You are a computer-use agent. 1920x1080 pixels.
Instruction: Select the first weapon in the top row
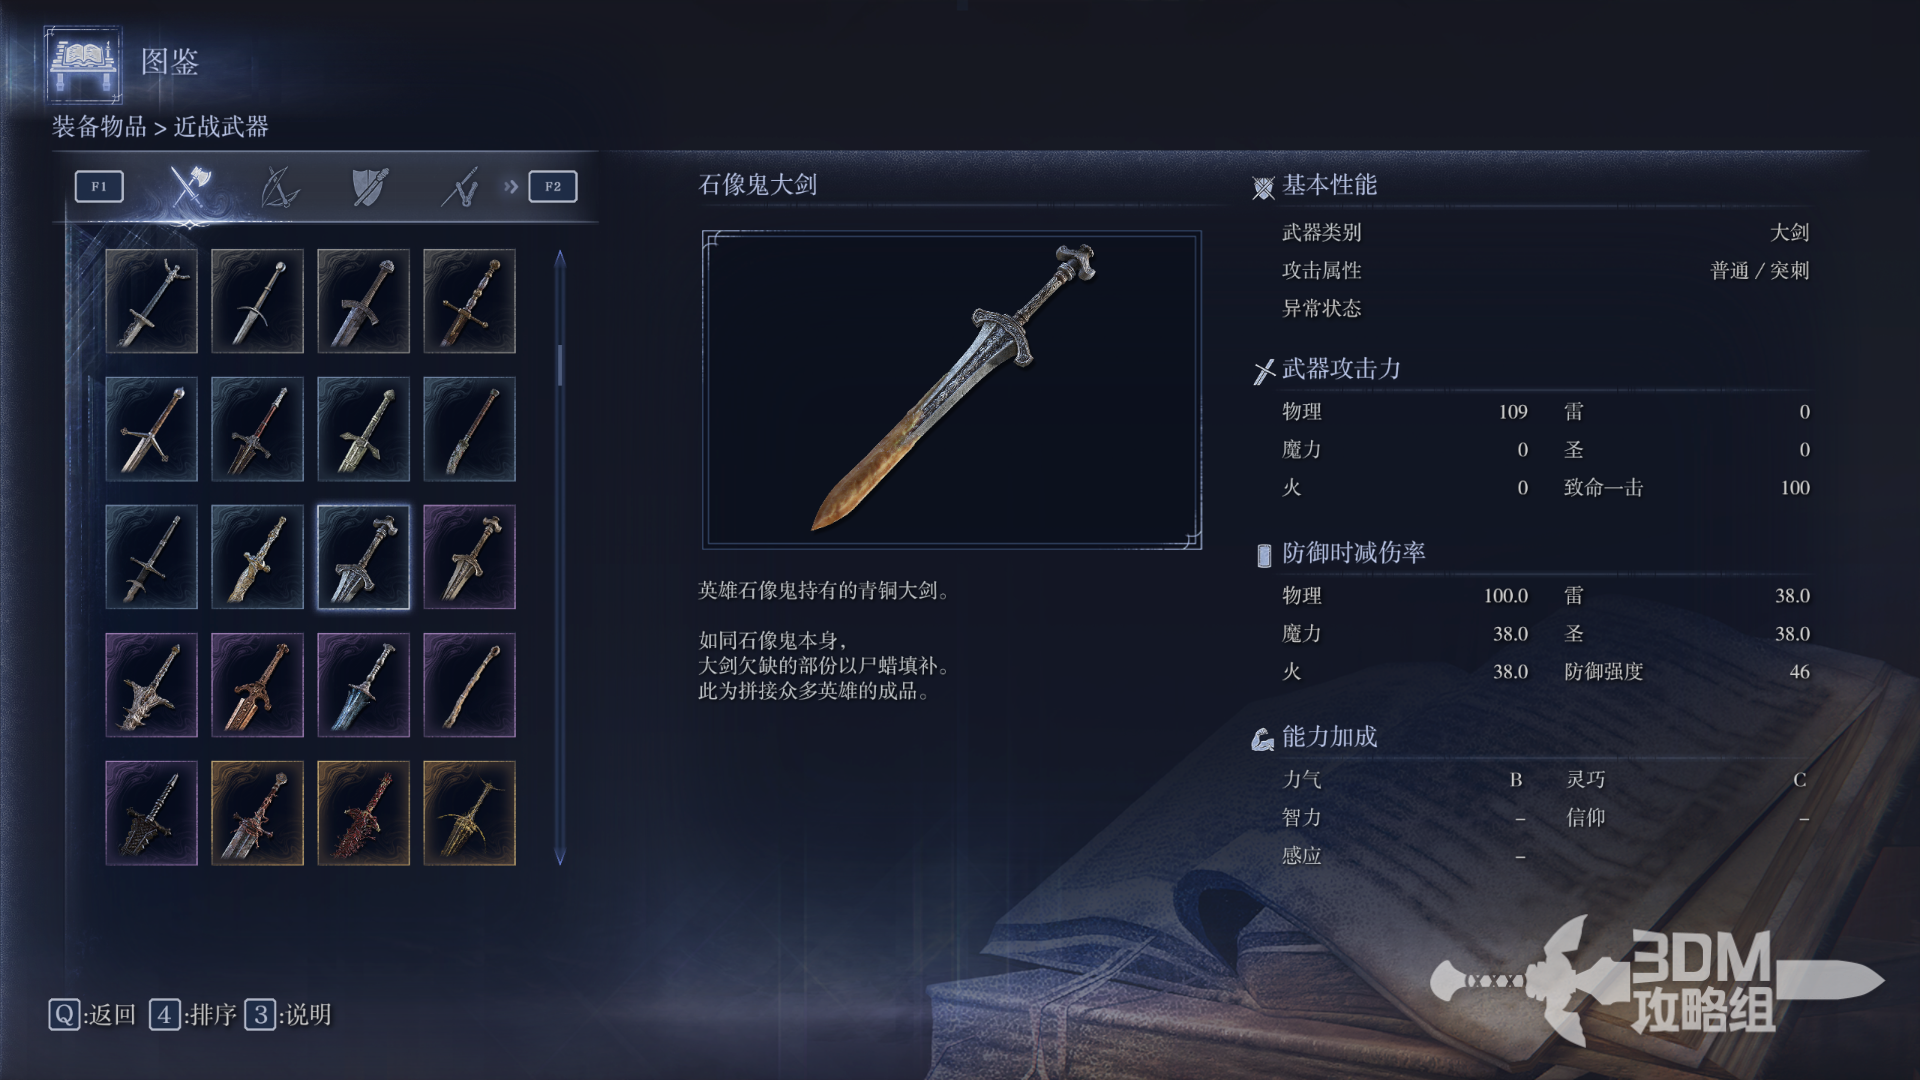click(x=151, y=301)
